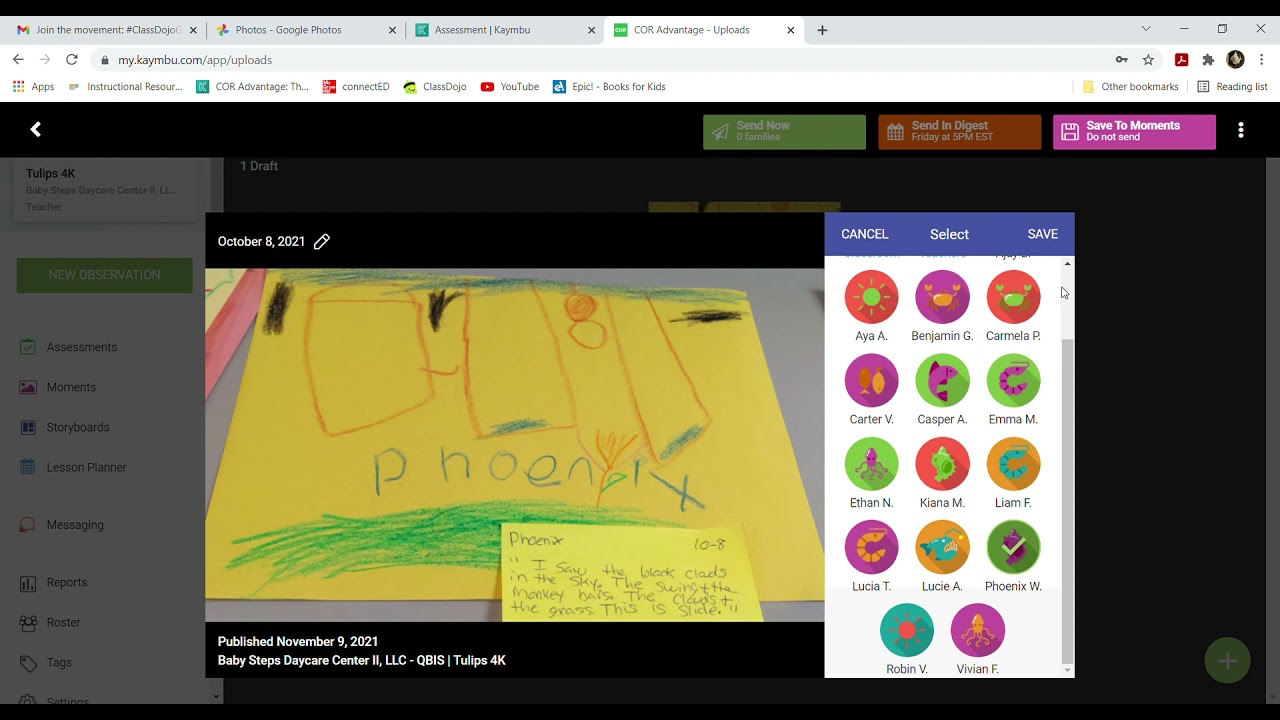1280x720 pixels.
Task: Open the Chrome profile avatar
Action: pos(1235,60)
